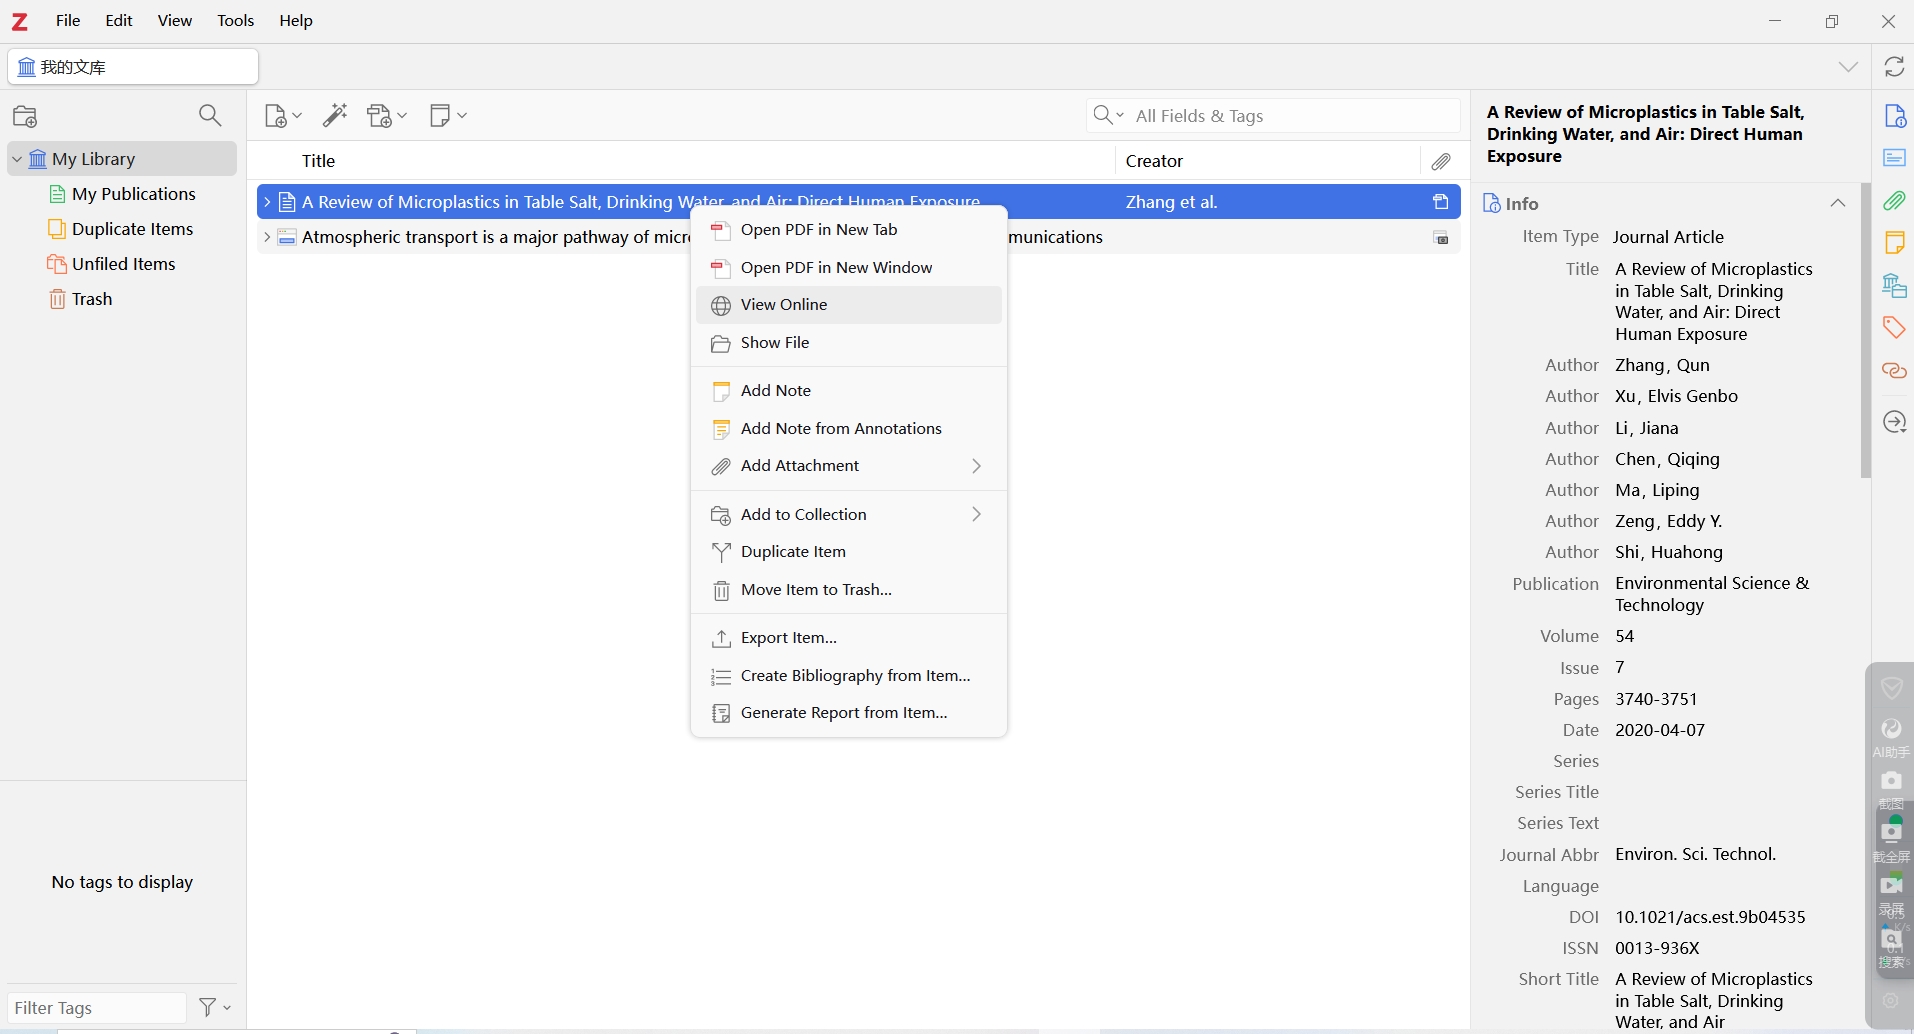The height and width of the screenshot is (1034, 1914).
Task: Click the Abstract pane sidebar icon
Action: click(1895, 158)
